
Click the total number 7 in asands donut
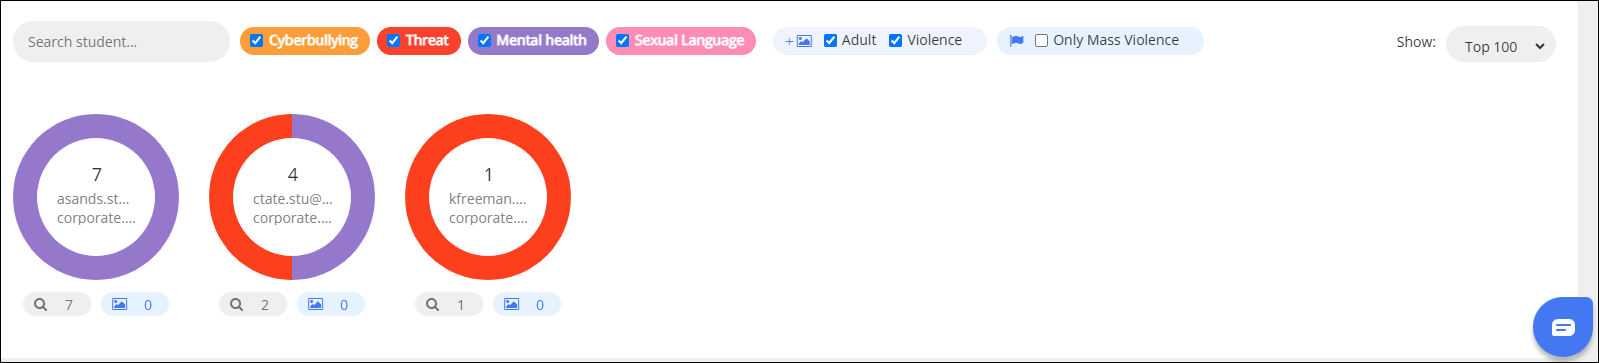pos(96,175)
